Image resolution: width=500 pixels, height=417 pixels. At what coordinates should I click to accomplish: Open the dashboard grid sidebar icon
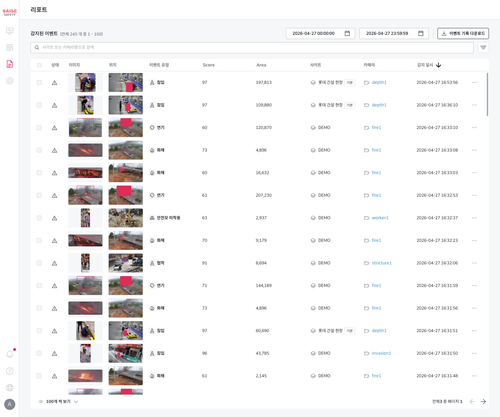click(10, 47)
